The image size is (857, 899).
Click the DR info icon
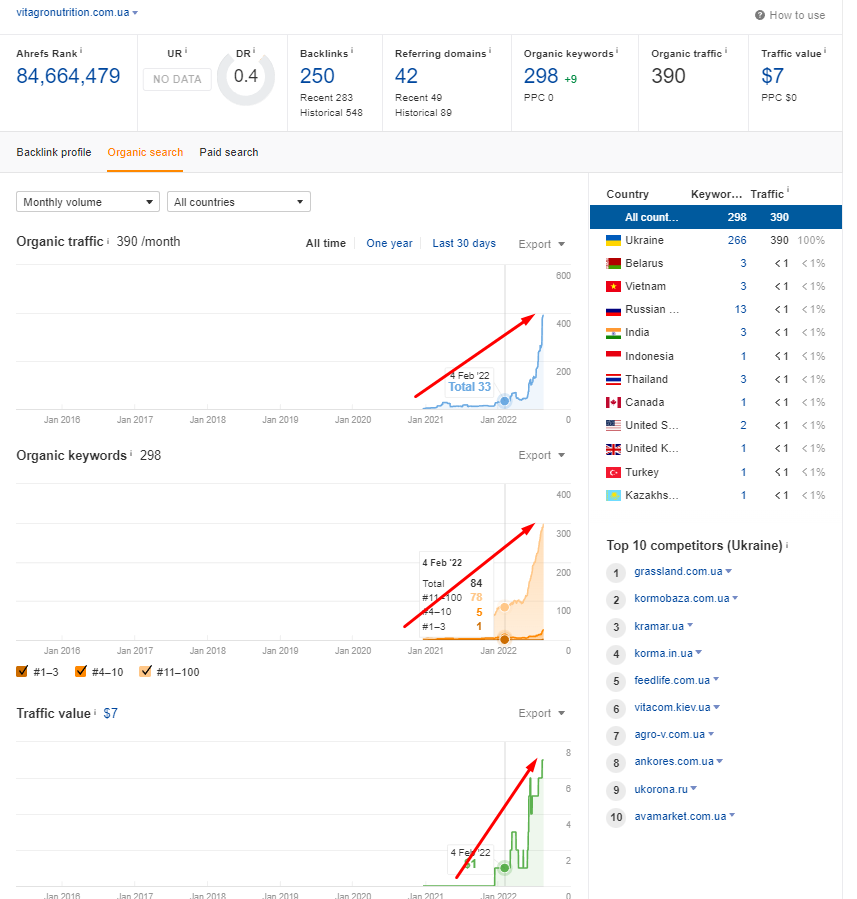click(254, 51)
